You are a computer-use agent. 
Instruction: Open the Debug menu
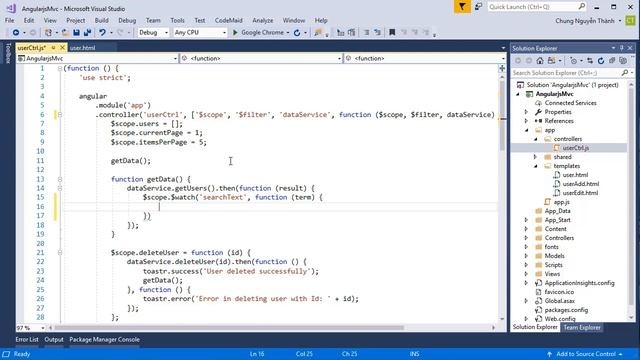point(127,20)
